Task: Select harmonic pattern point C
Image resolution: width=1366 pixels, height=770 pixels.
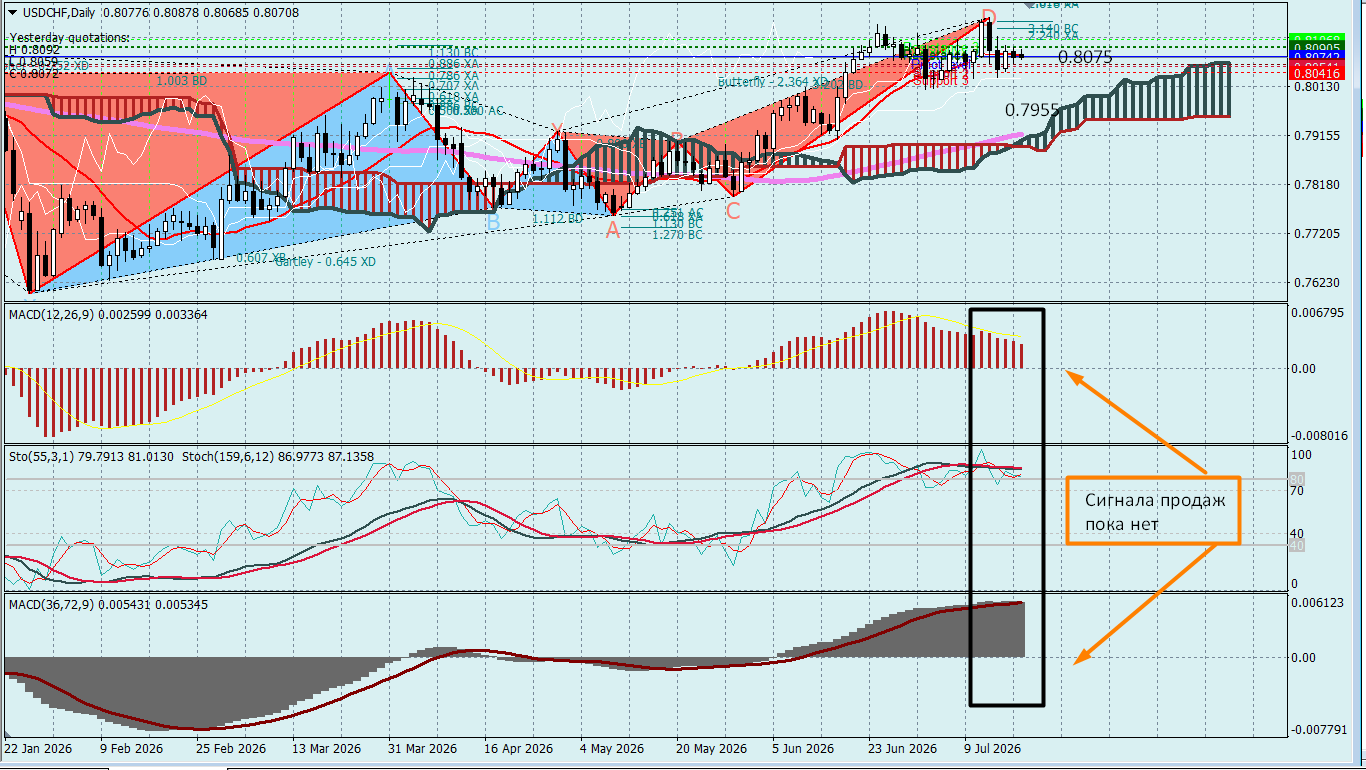Action: point(733,211)
